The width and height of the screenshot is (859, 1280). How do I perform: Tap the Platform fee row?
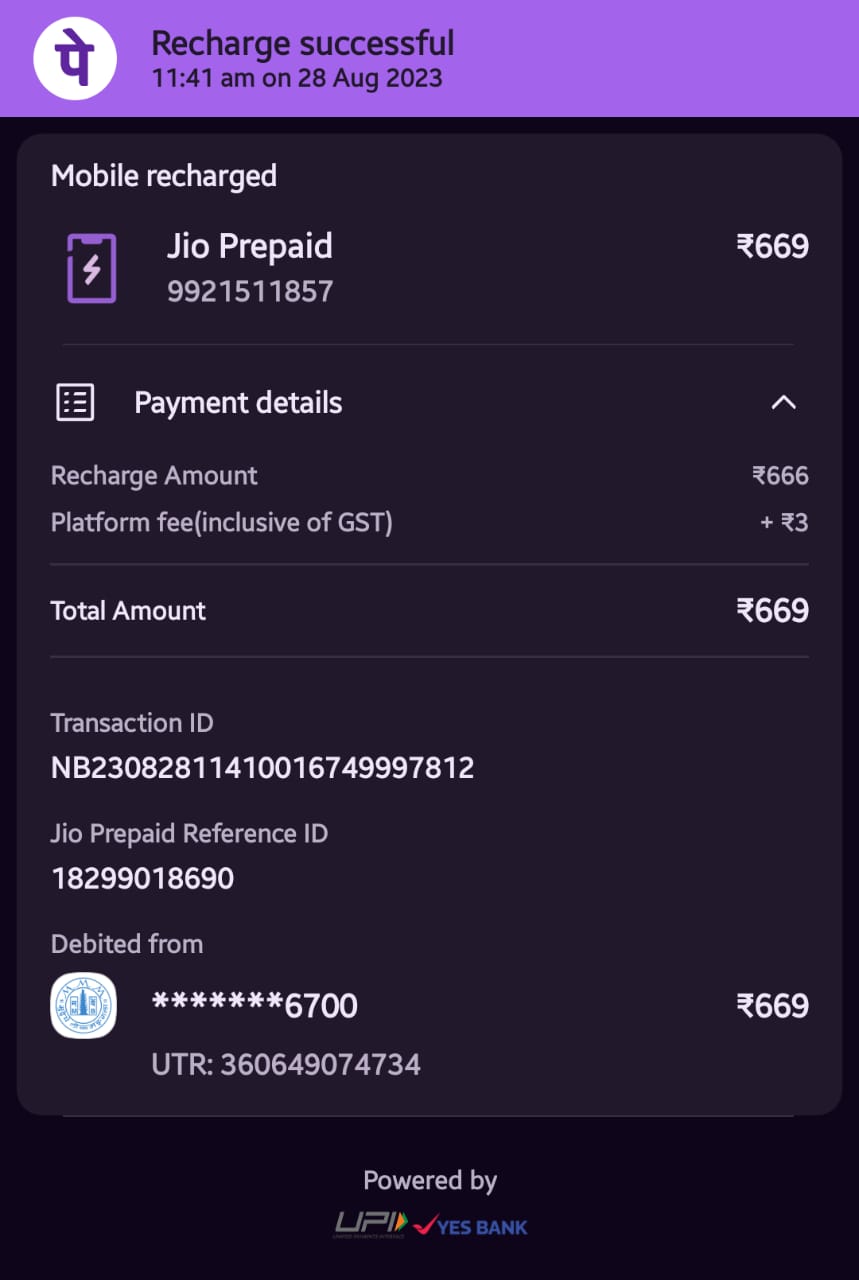pyautogui.click(x=430, y=522)
